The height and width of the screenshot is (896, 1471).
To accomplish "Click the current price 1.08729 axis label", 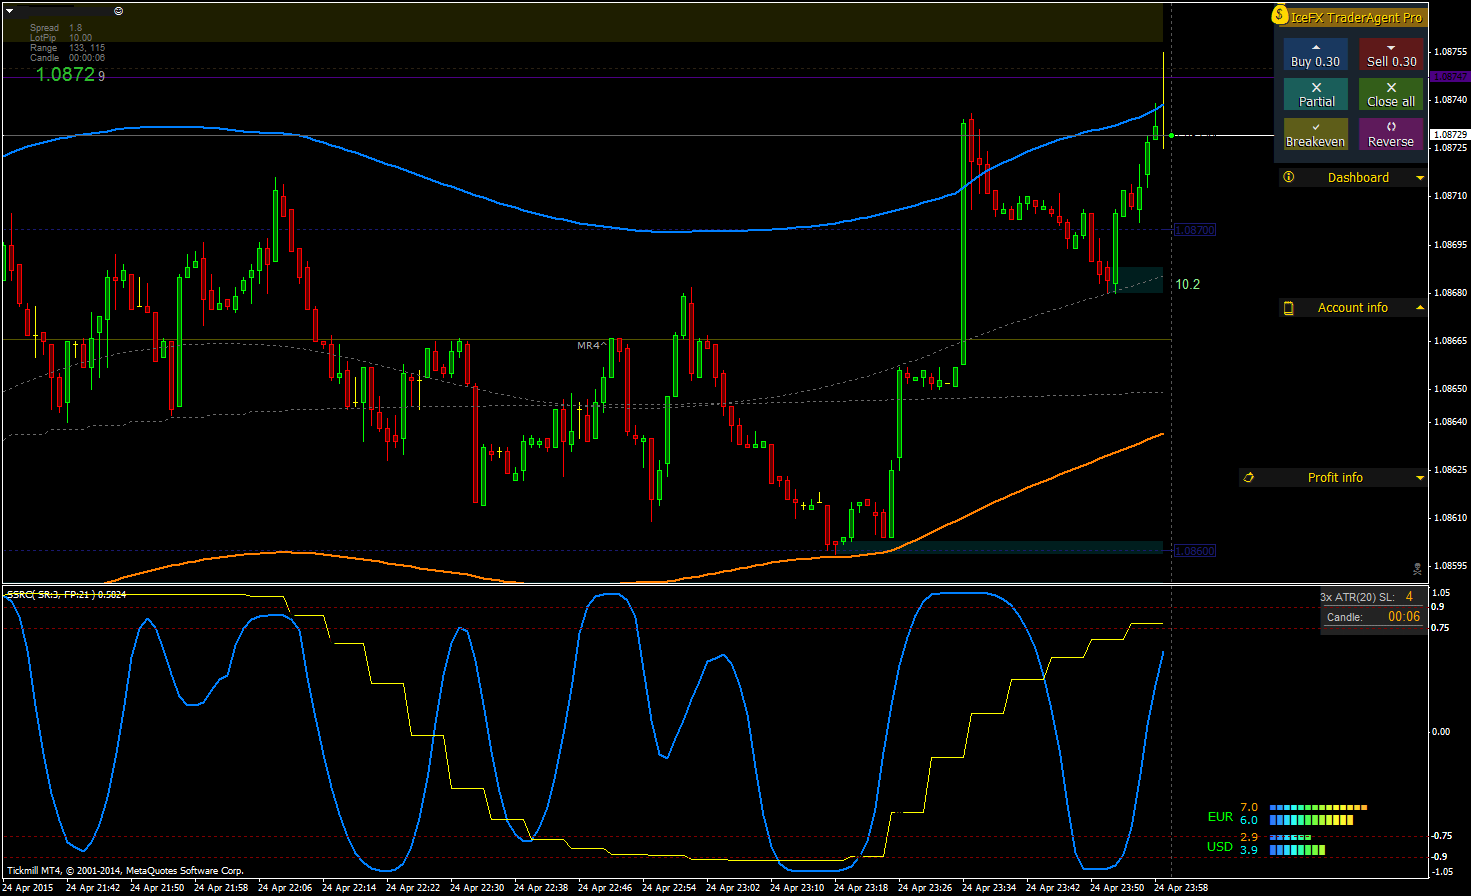I will (1450, 134).
